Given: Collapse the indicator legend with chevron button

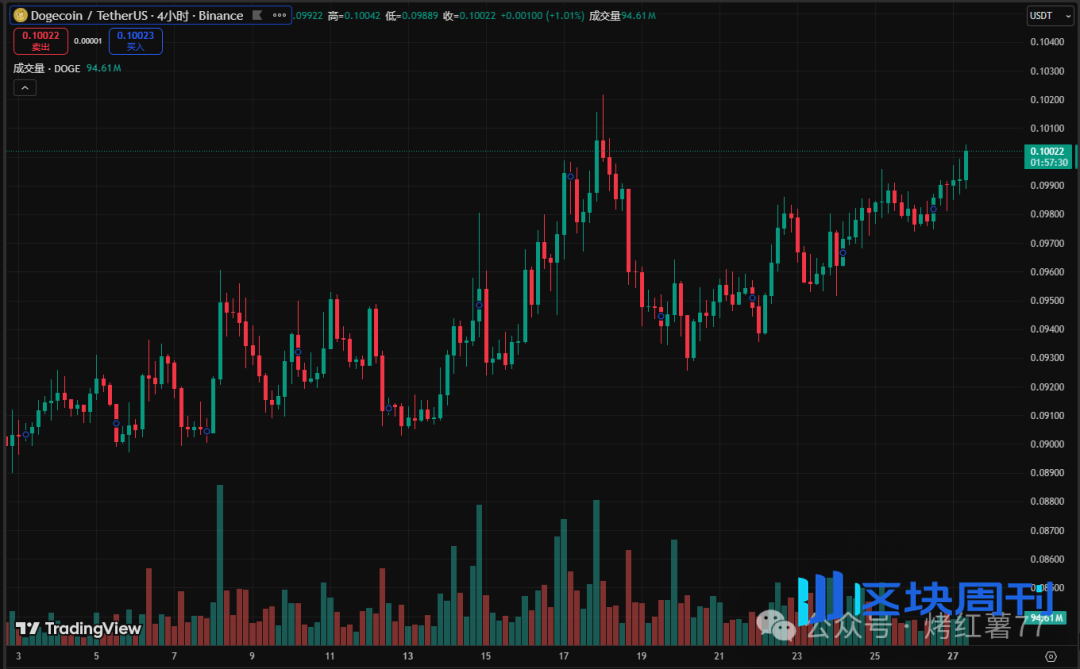Looking at the screenshot, I should (x=25, y=88).
